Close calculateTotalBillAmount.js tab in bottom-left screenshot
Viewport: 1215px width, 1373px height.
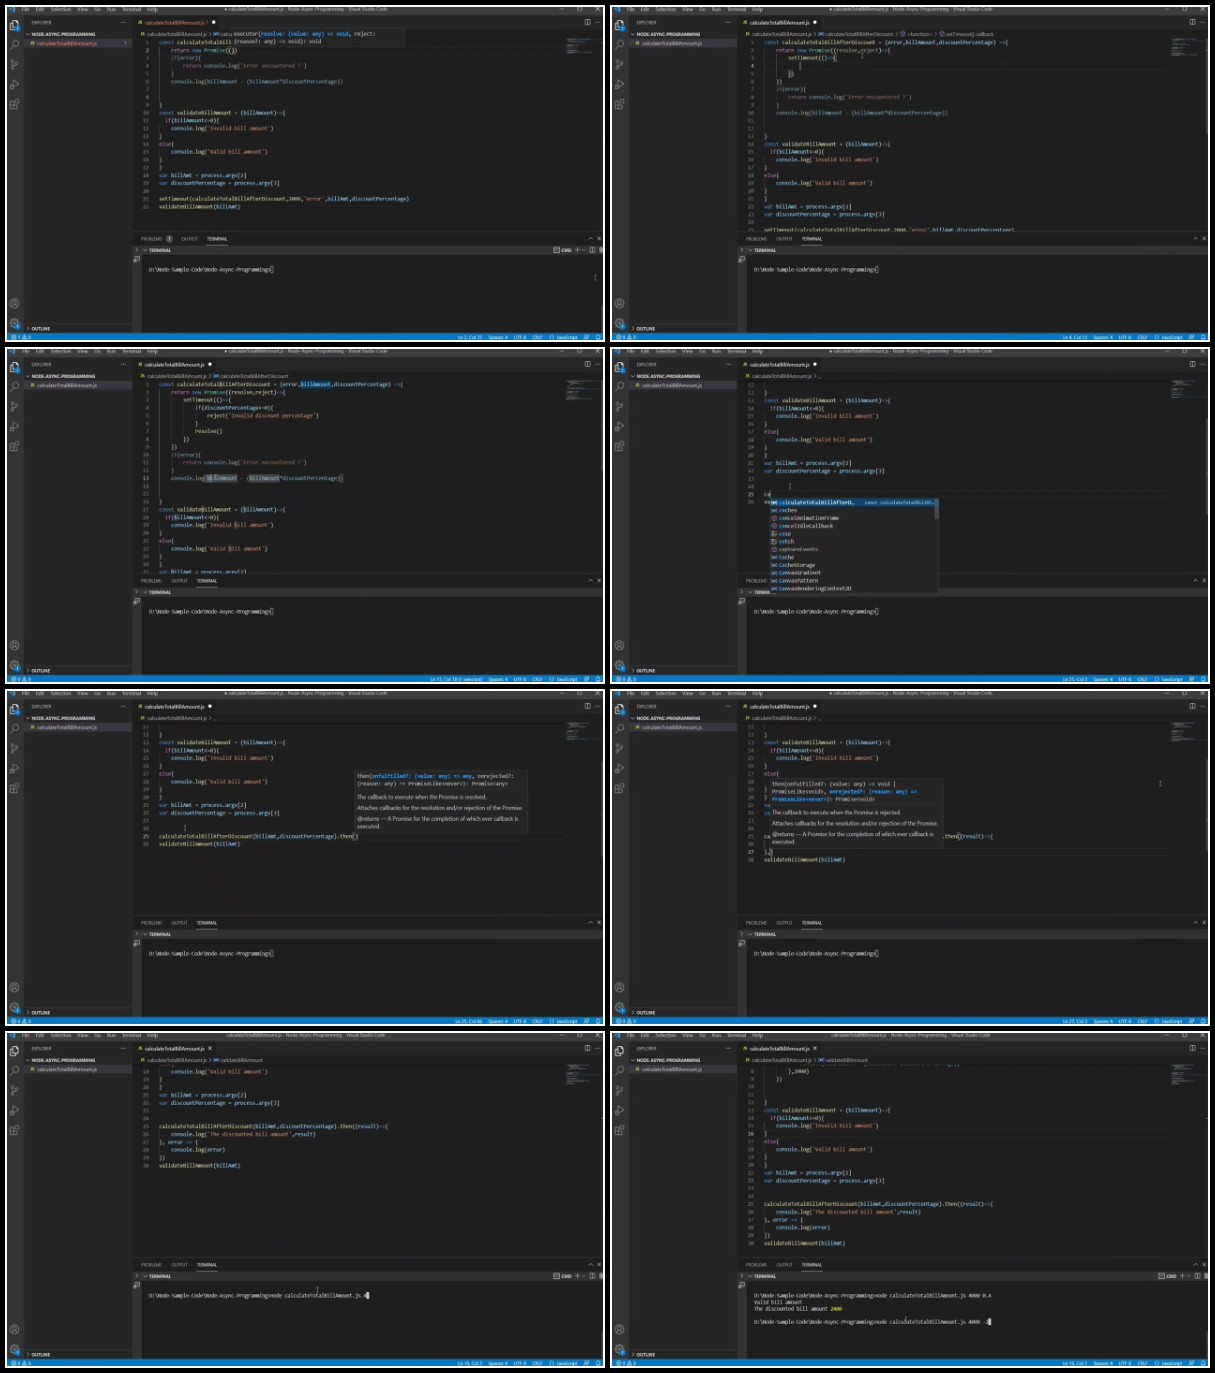click(210, 1048)
